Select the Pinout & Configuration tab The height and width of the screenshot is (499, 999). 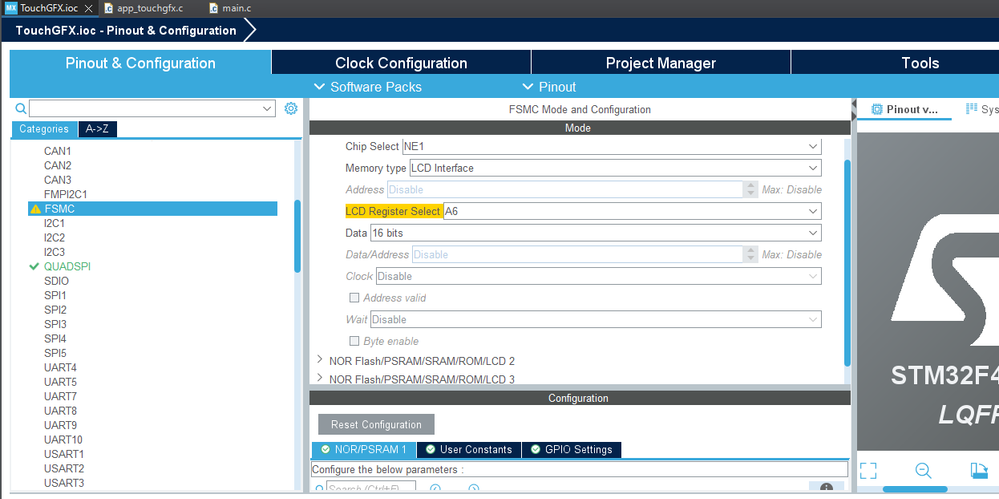(140, 63)
